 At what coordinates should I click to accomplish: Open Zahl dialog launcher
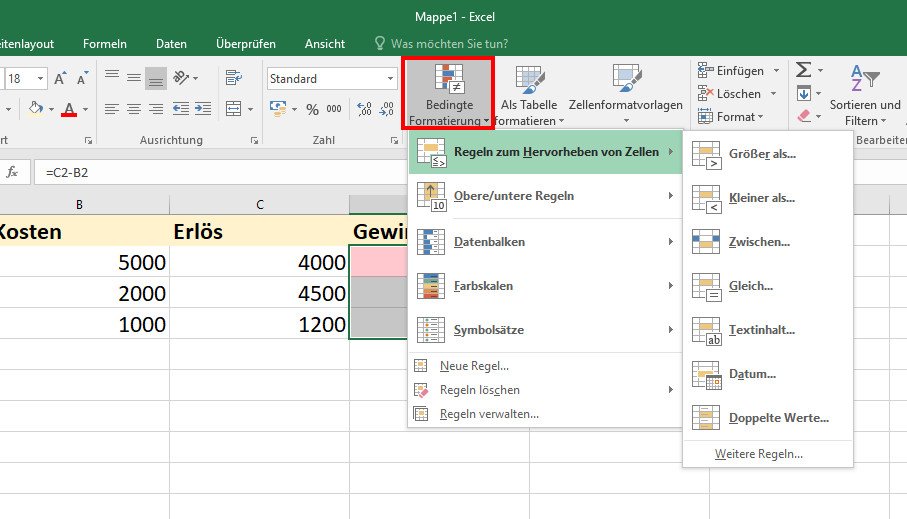[394, 140]
